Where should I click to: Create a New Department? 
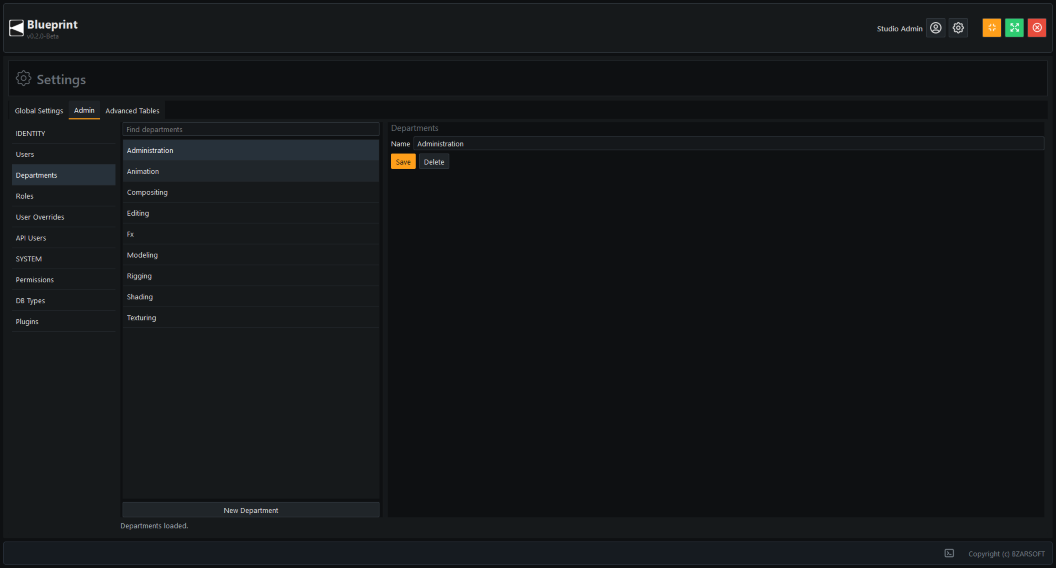251,510
